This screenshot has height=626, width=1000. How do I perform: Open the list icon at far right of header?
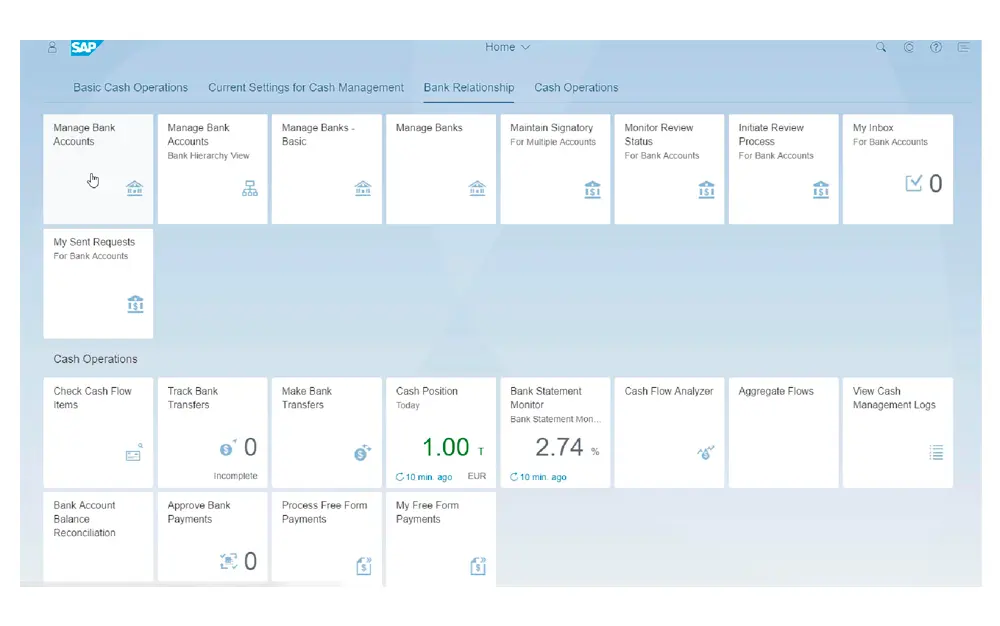[x=964, y=47]
